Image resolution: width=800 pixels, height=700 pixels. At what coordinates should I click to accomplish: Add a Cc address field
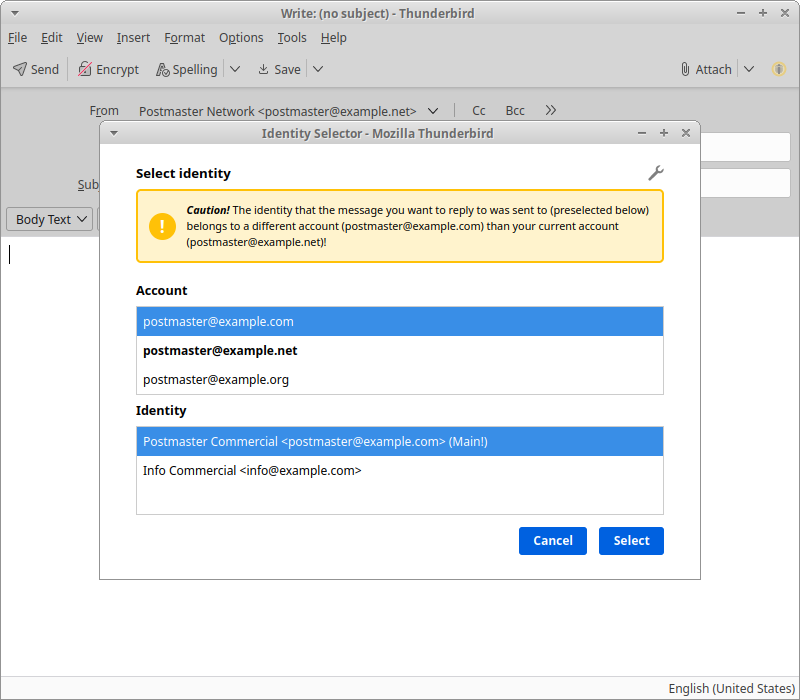[479, 111]
